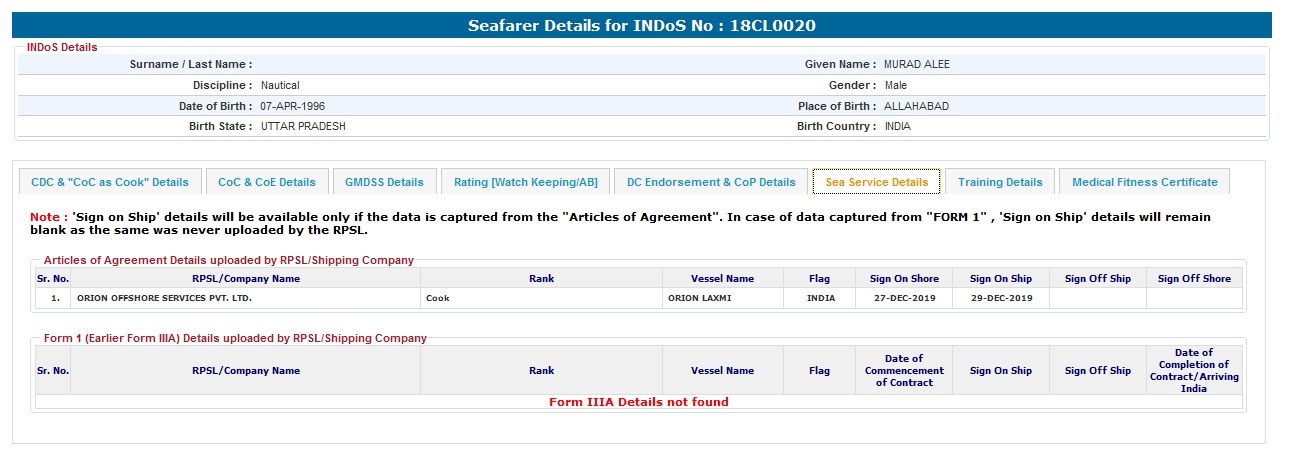Viewport: 1302px width, 449px height.
Task: Click the Seafarer Details title bar
Action: (x=642, y=25)
